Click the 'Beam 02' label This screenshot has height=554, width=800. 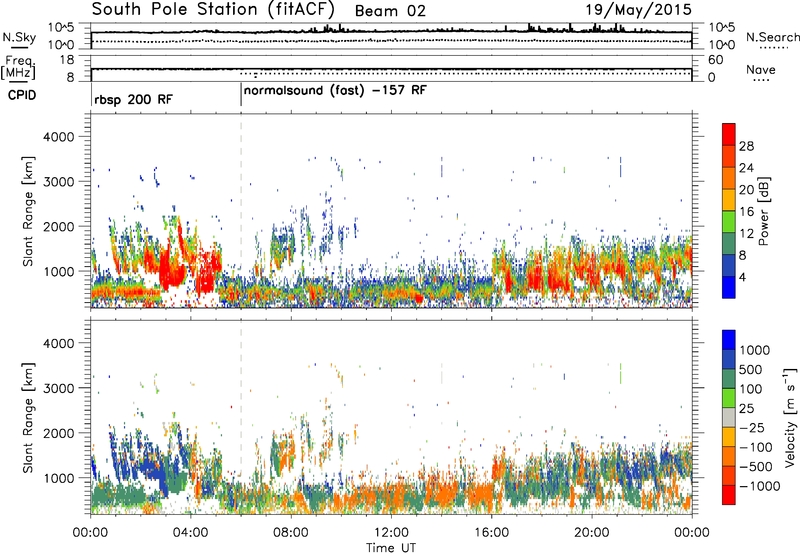coord(390,11)
